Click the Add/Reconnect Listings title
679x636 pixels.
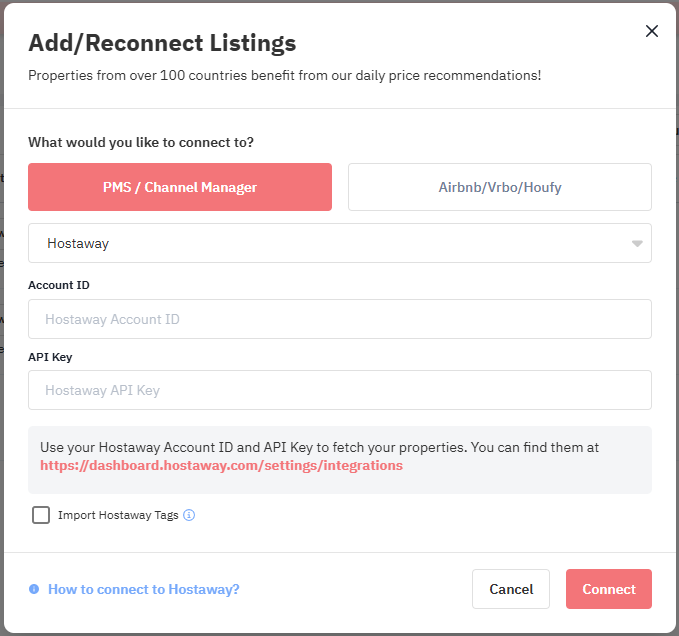(x=162, y=43)
